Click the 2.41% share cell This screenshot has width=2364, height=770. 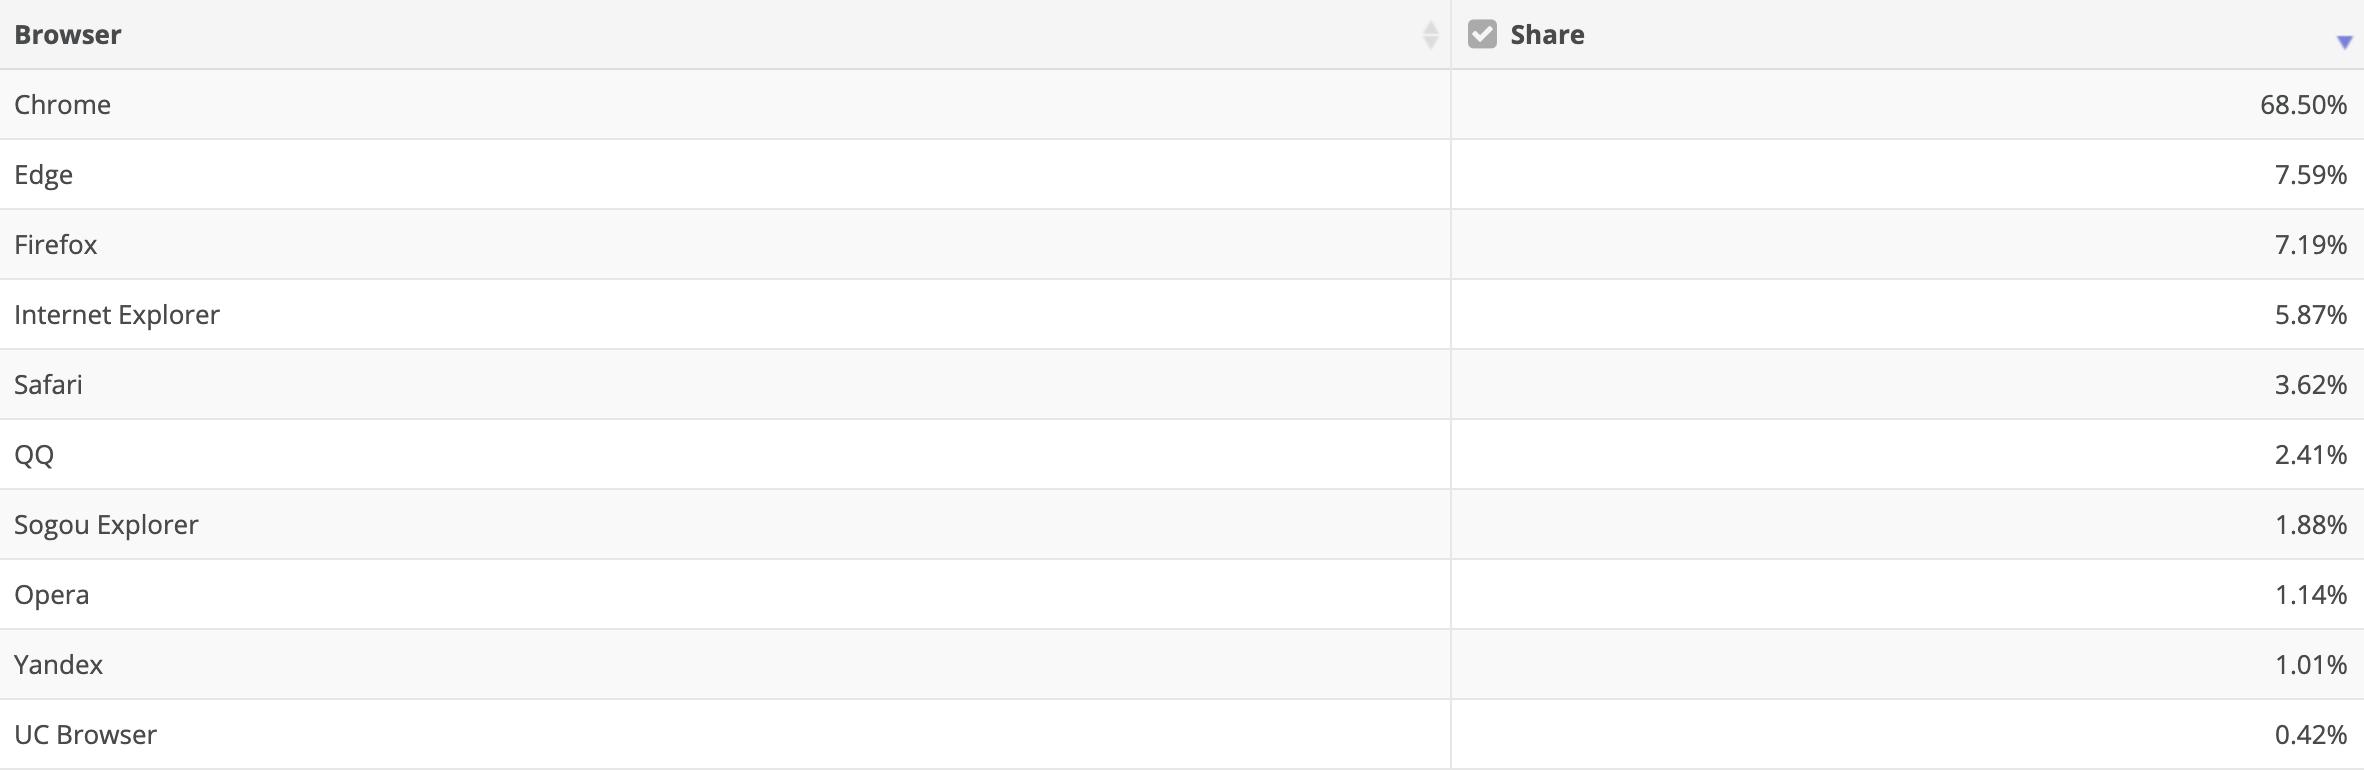(x=2310, y=455)
